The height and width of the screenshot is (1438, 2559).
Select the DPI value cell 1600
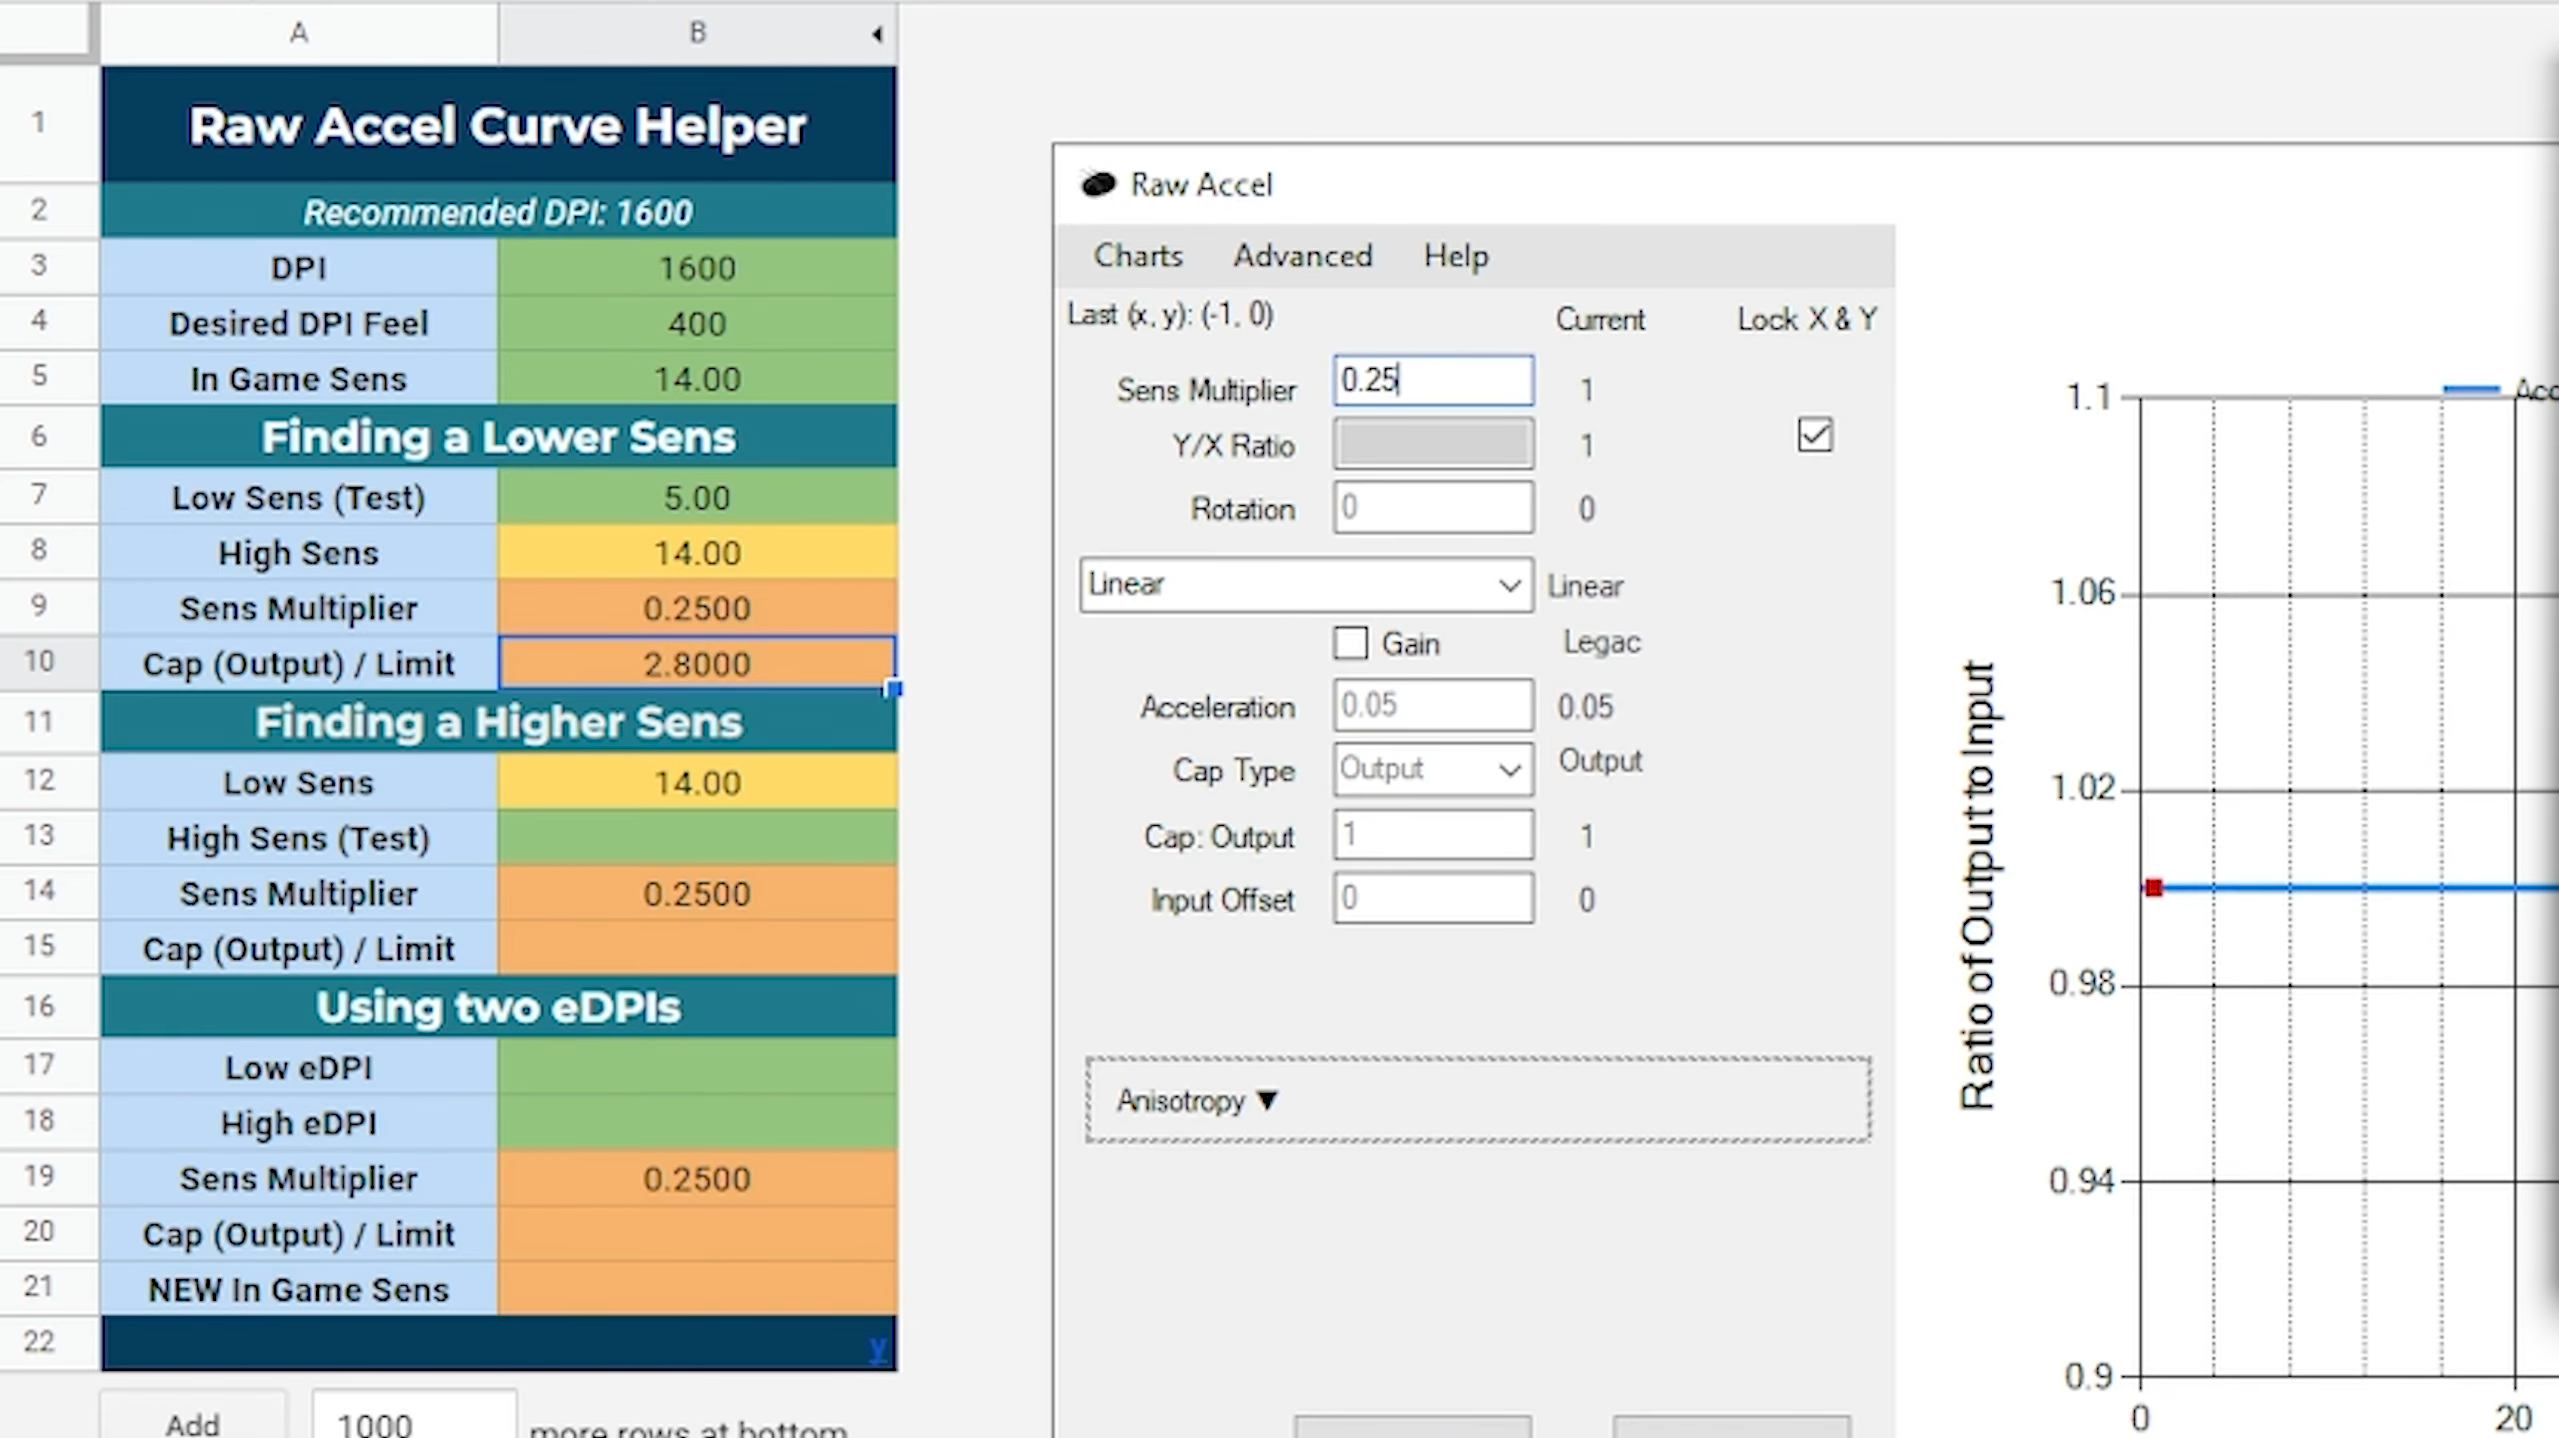(x=697, y=267)
